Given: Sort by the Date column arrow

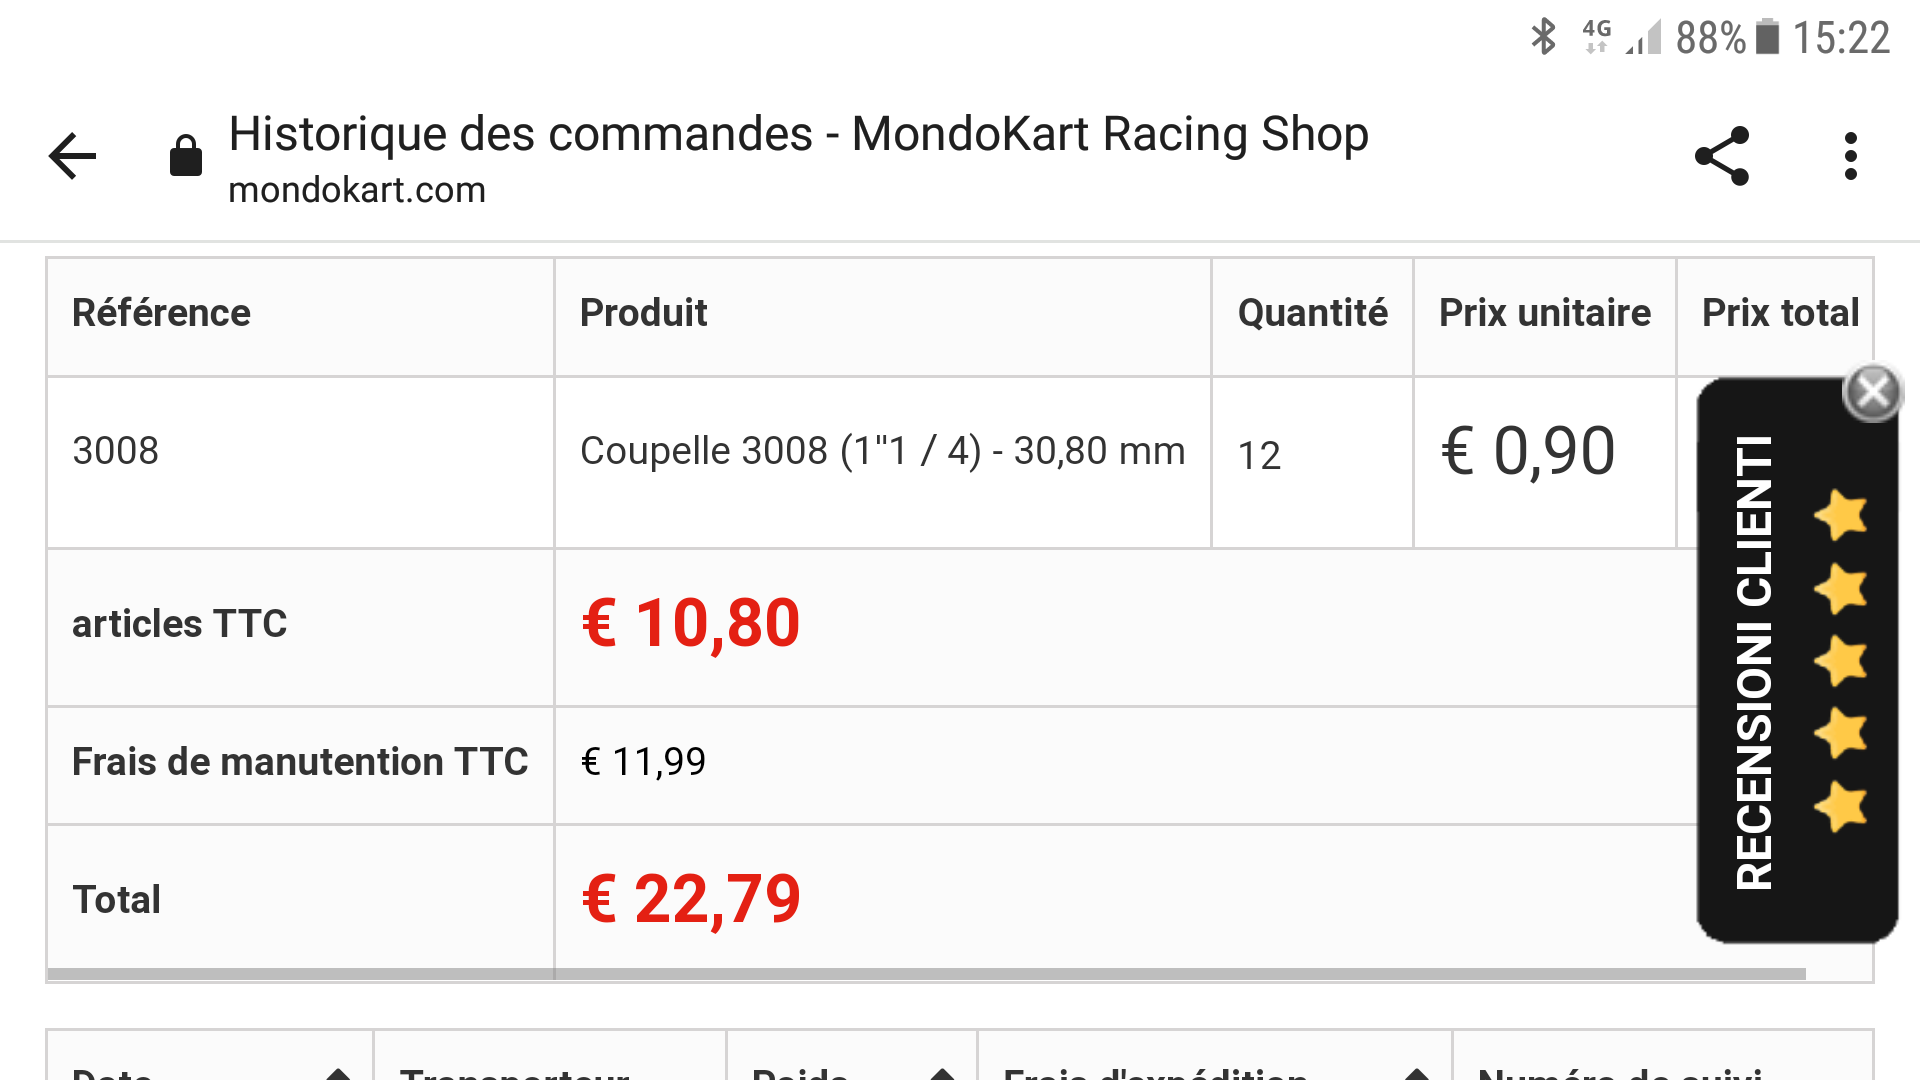Looking at the screenshot, I should point(338,1073).
